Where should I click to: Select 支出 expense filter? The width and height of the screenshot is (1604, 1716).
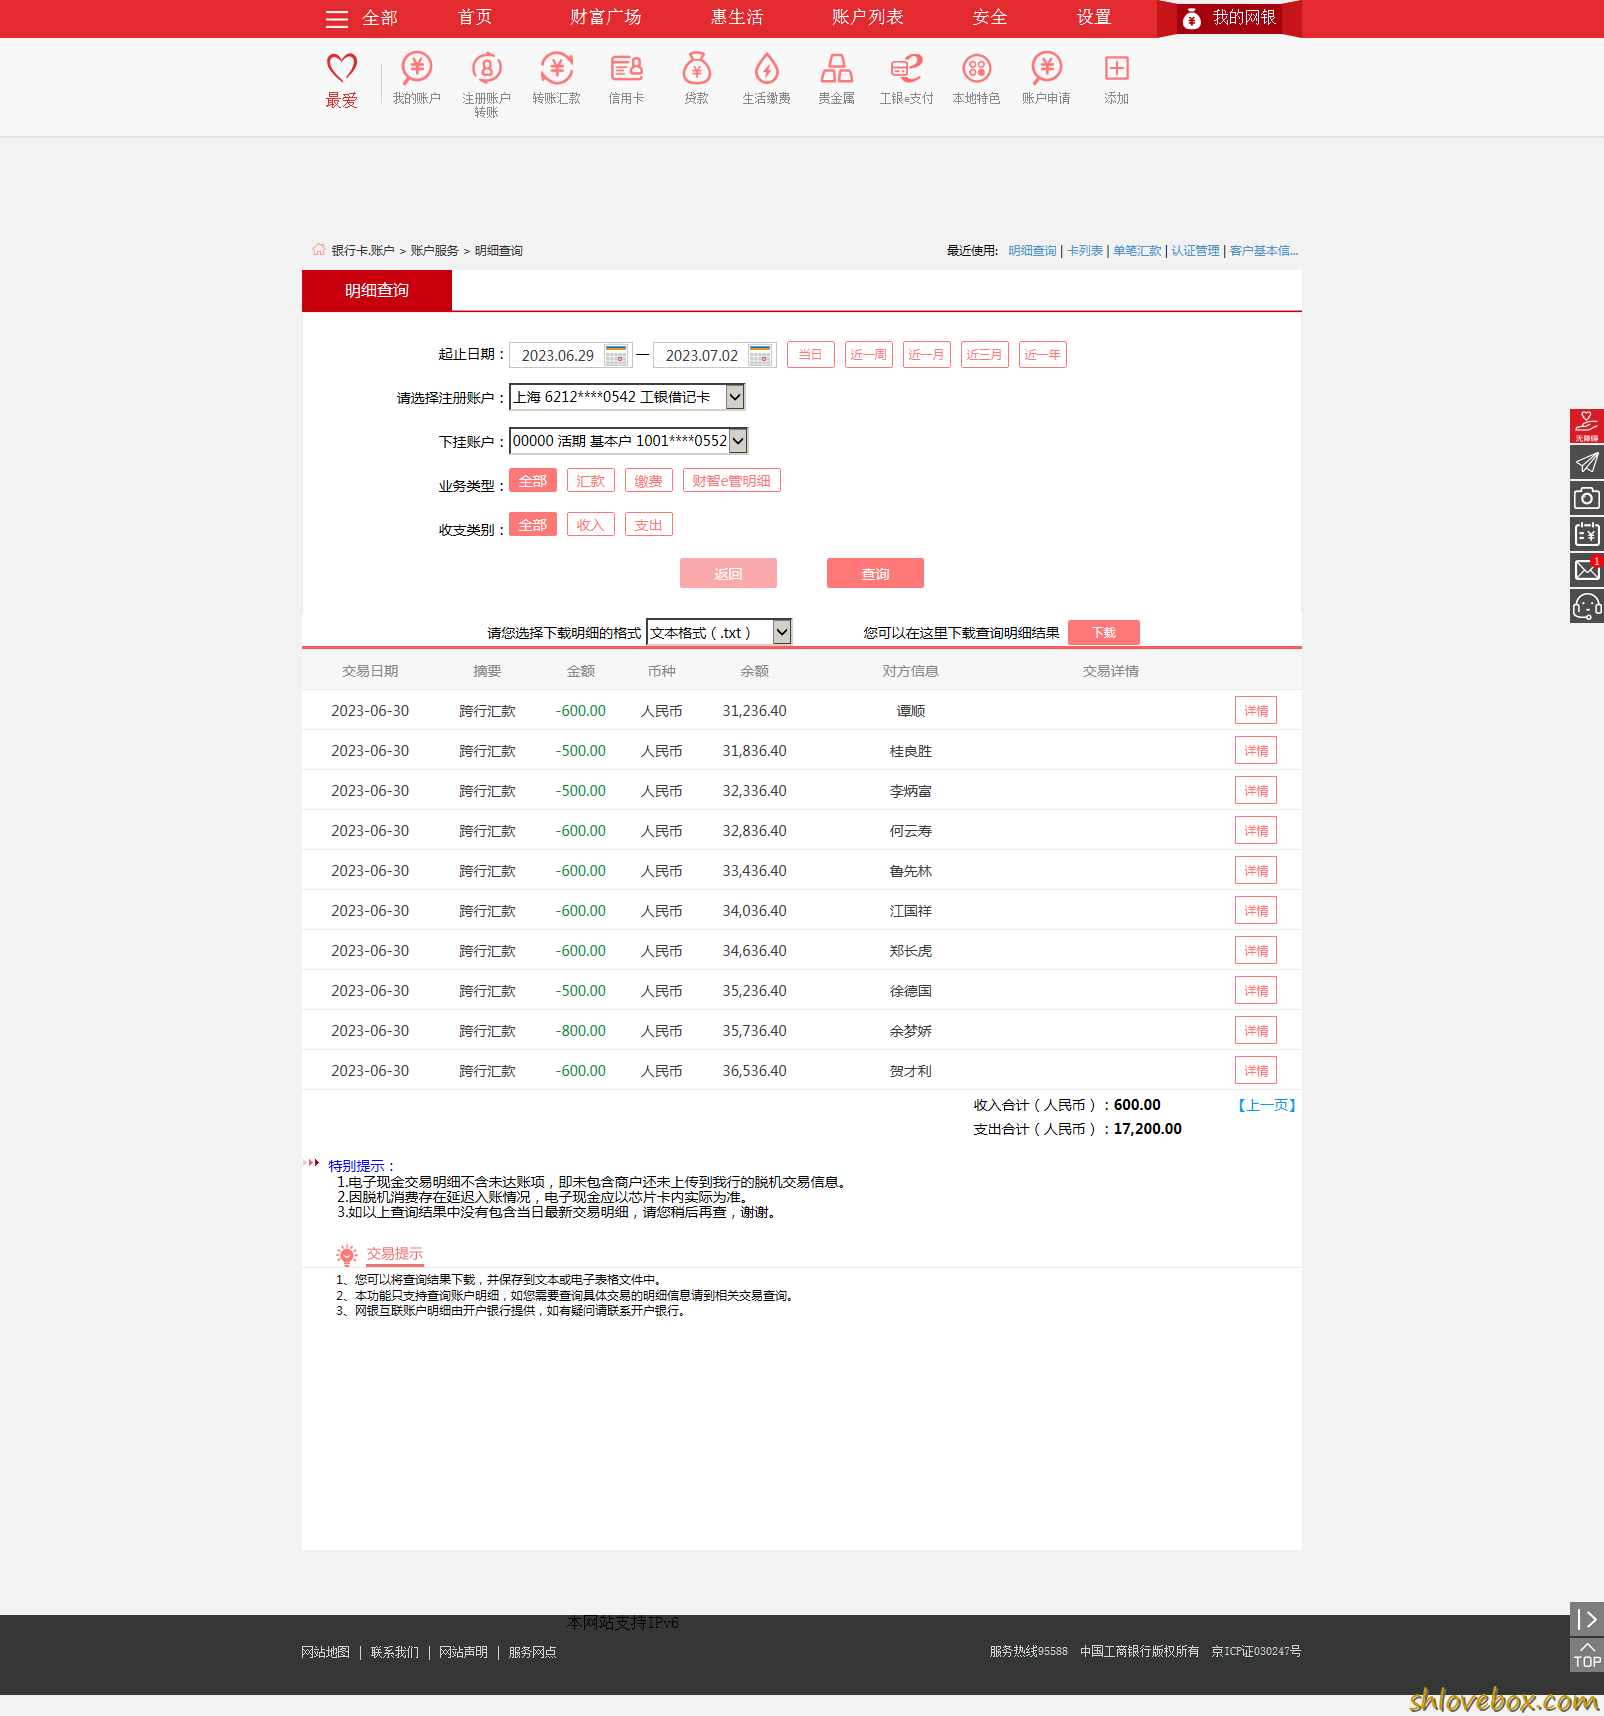[649, 525]
